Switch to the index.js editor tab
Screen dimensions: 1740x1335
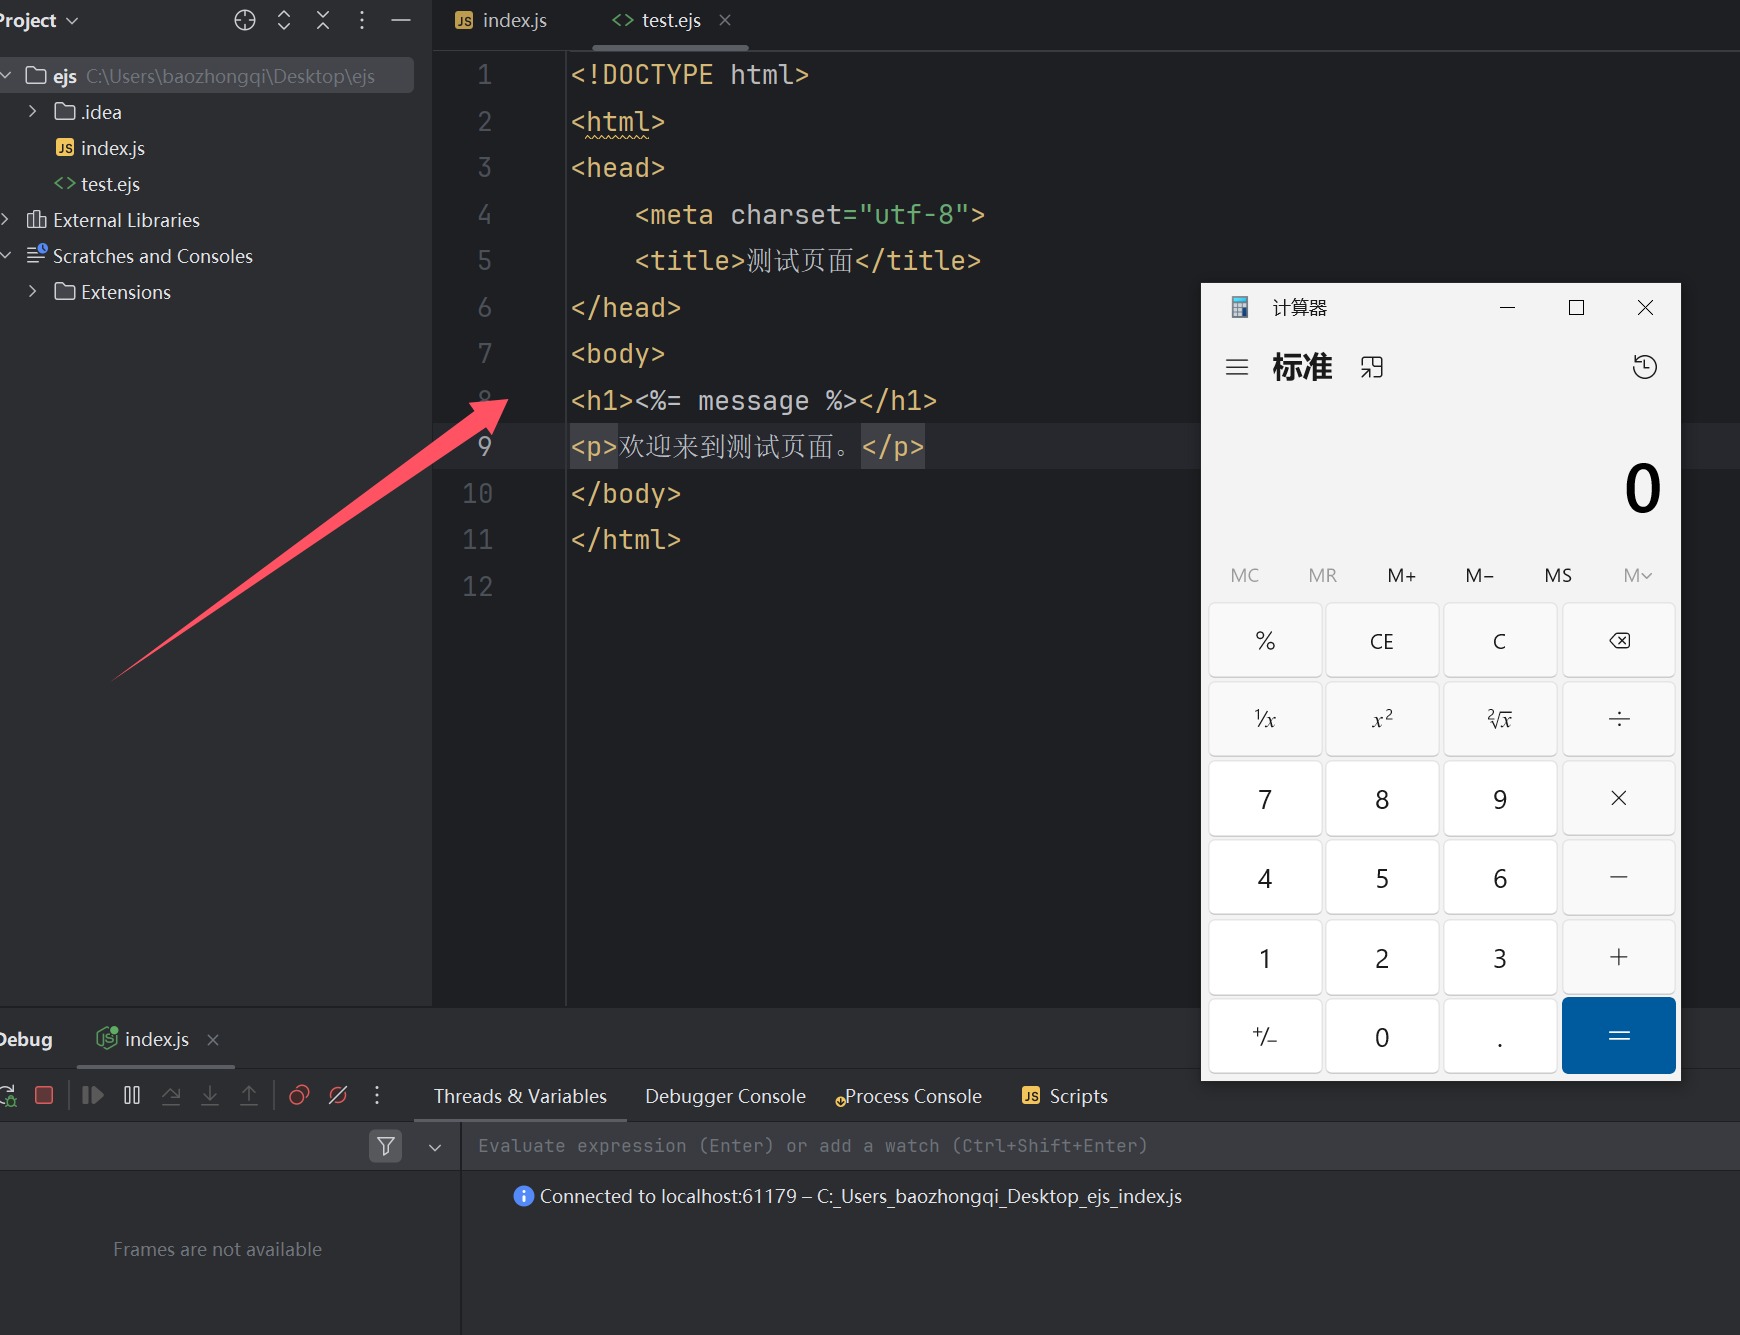click(502, 21)
